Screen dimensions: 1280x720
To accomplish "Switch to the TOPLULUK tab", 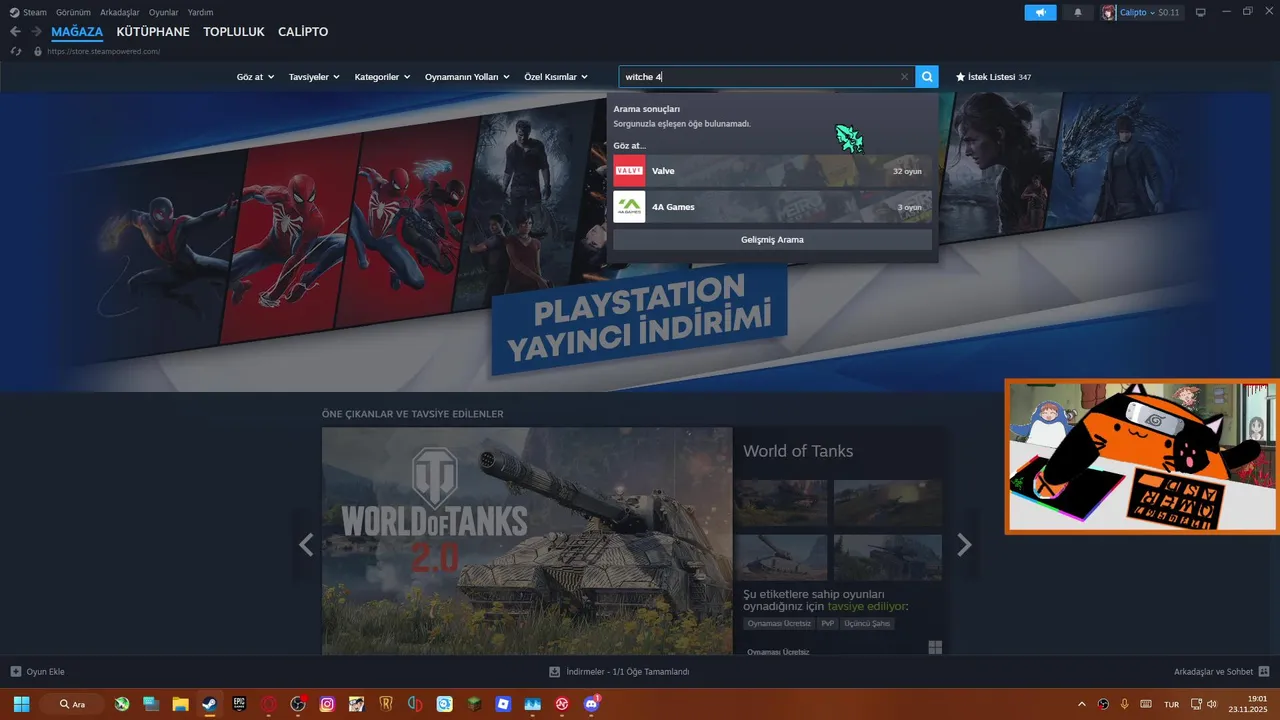I will [x=234, y=32].
